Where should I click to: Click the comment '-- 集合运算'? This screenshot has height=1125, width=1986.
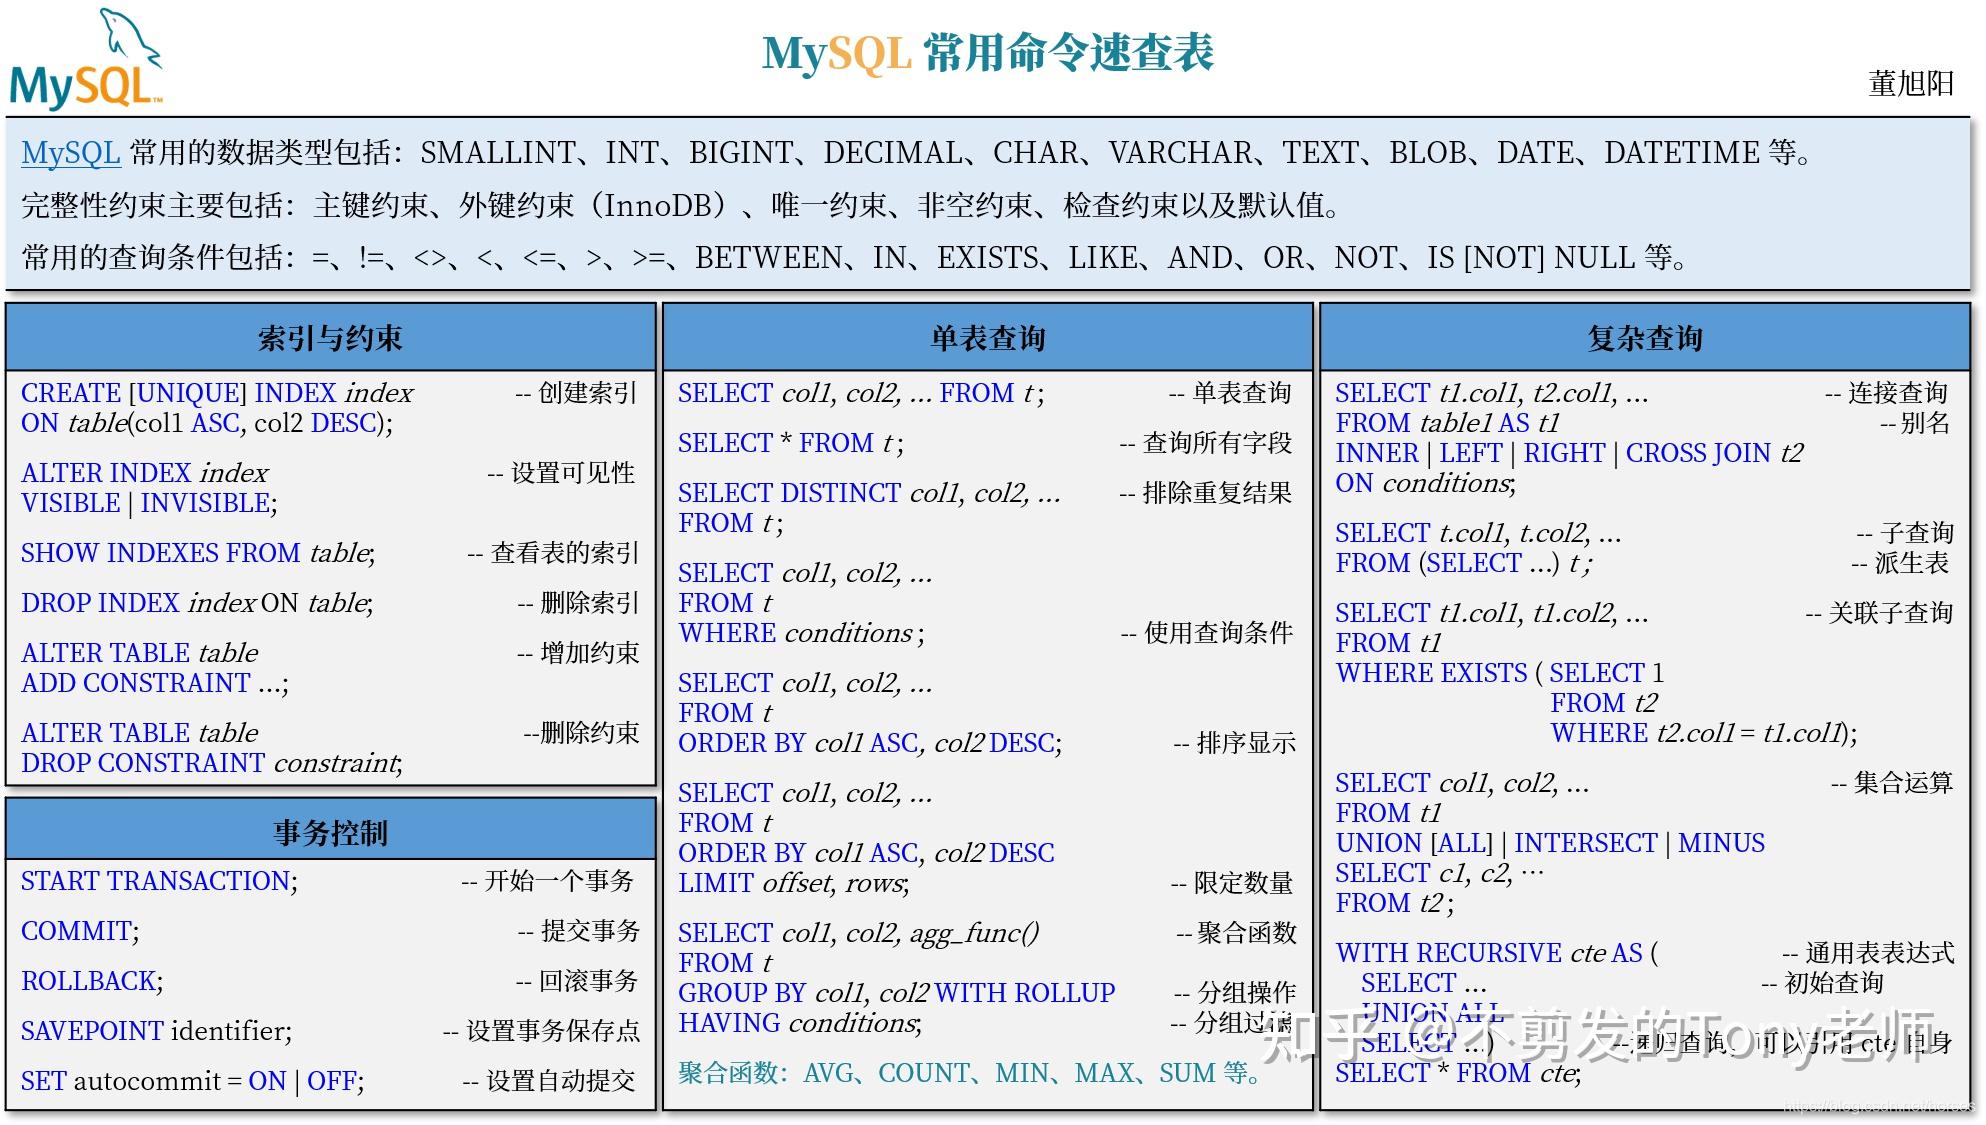(x=1891, y=783)
